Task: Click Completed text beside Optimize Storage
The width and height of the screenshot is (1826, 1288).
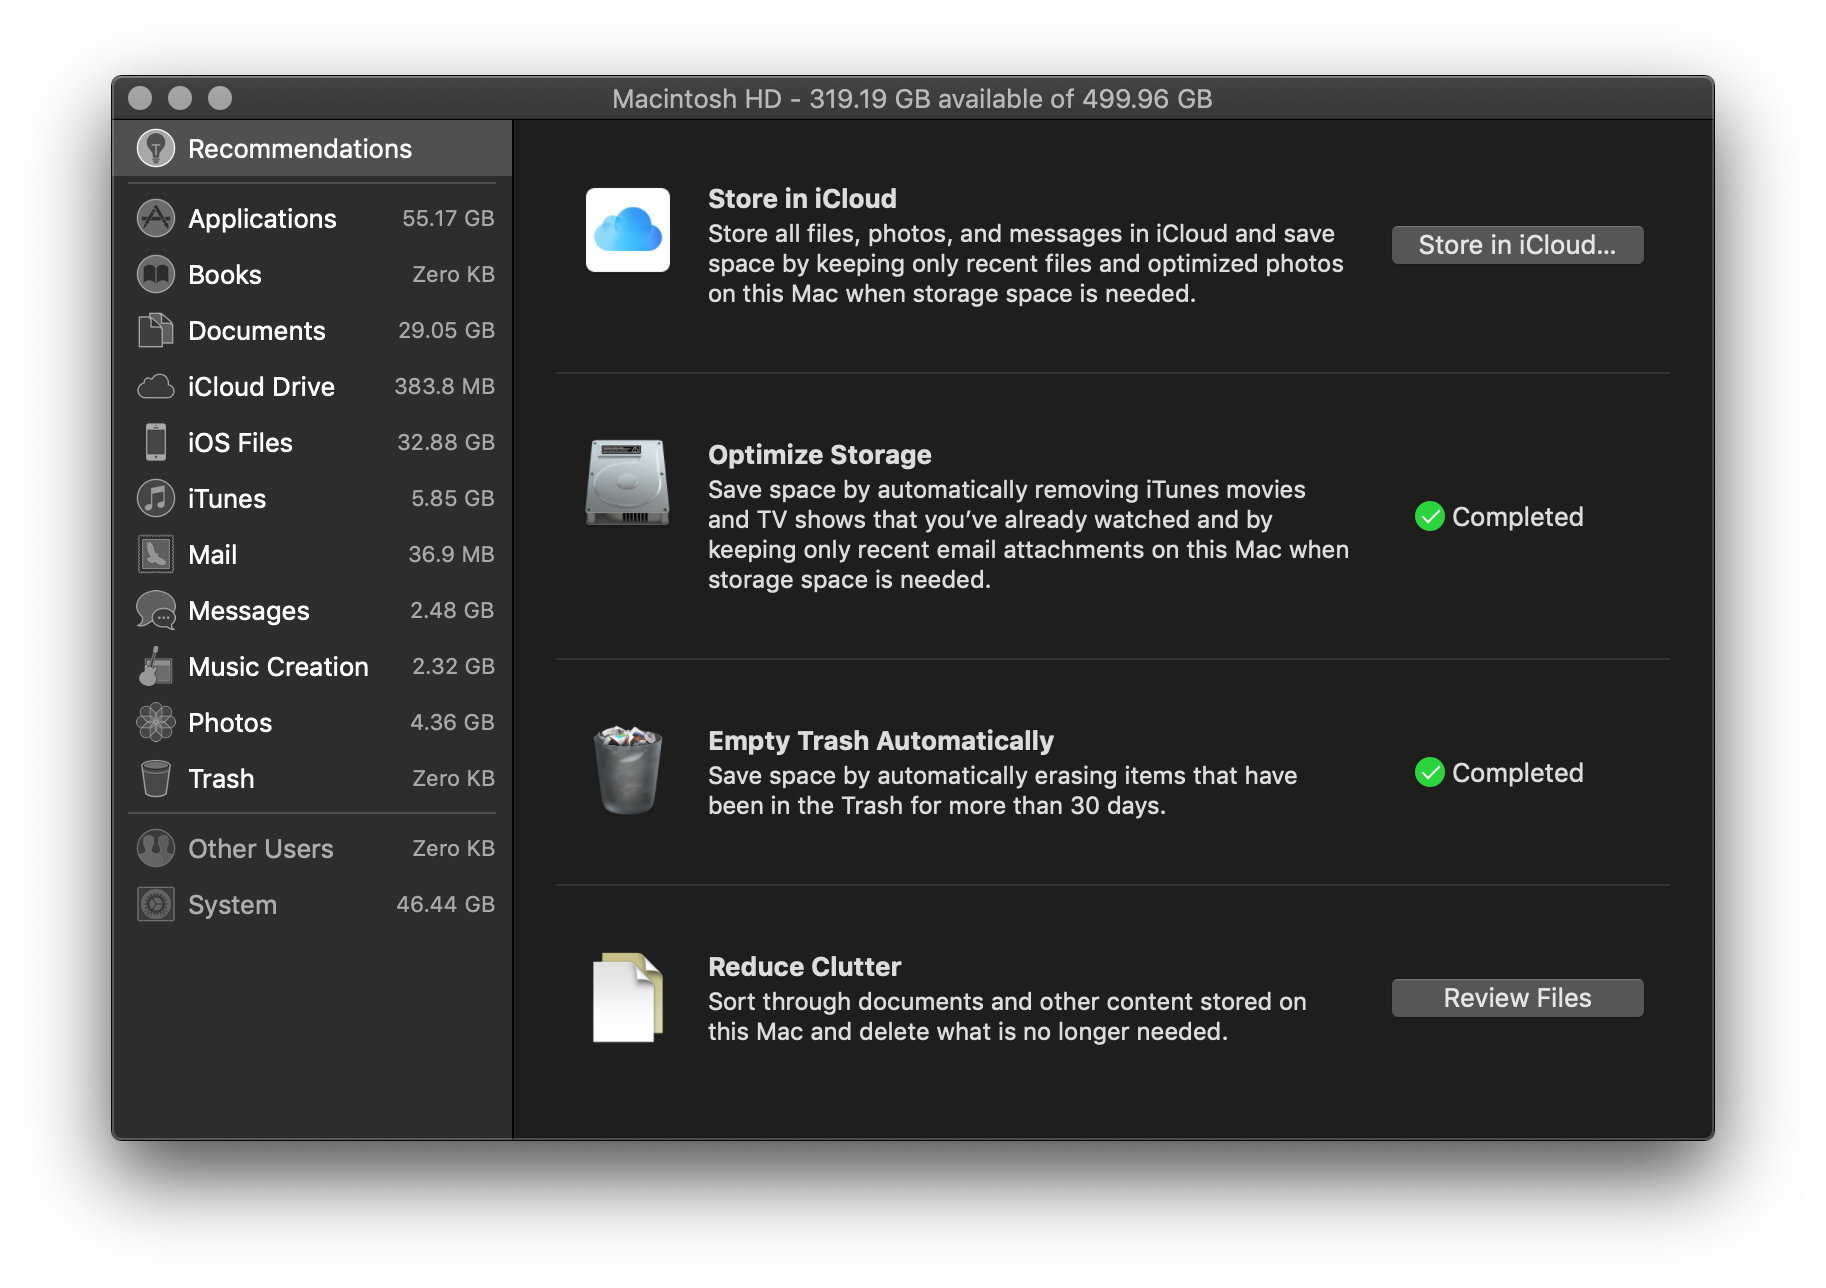Action: point(1517,516)
